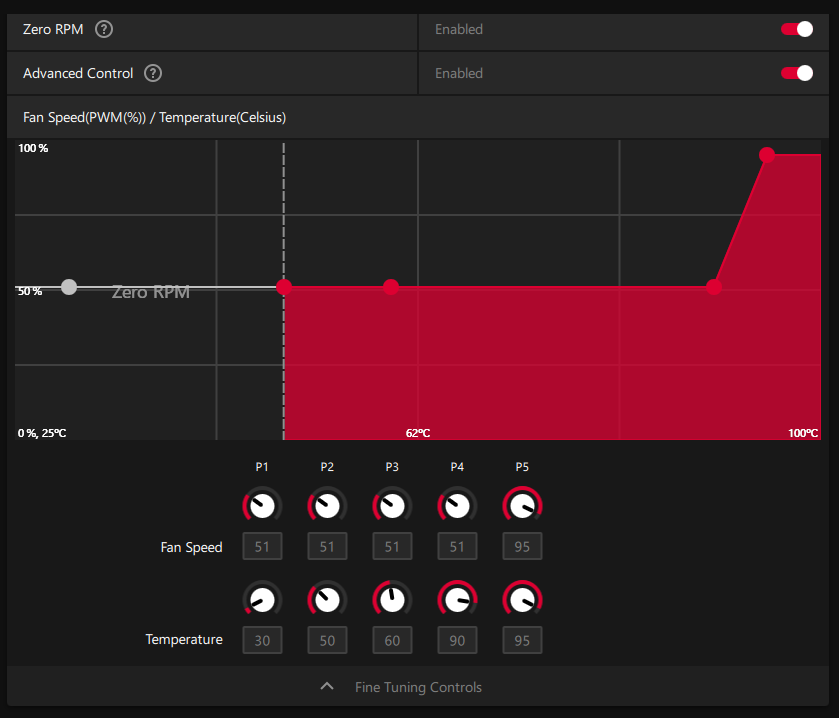Select the second red curve point at 50%
The height and width of the screenshot is (718, 839).
(x=391, y=287)
